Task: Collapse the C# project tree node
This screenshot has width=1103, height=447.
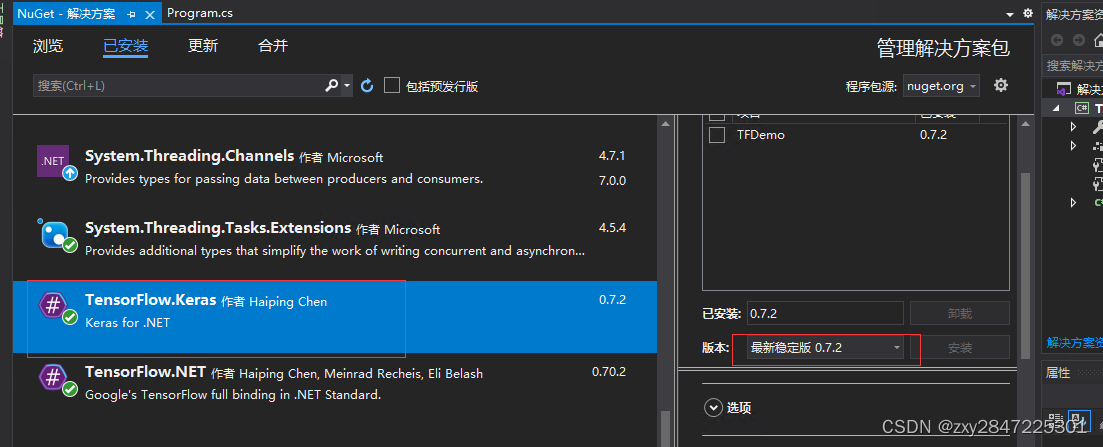Action: [1055, 108]
